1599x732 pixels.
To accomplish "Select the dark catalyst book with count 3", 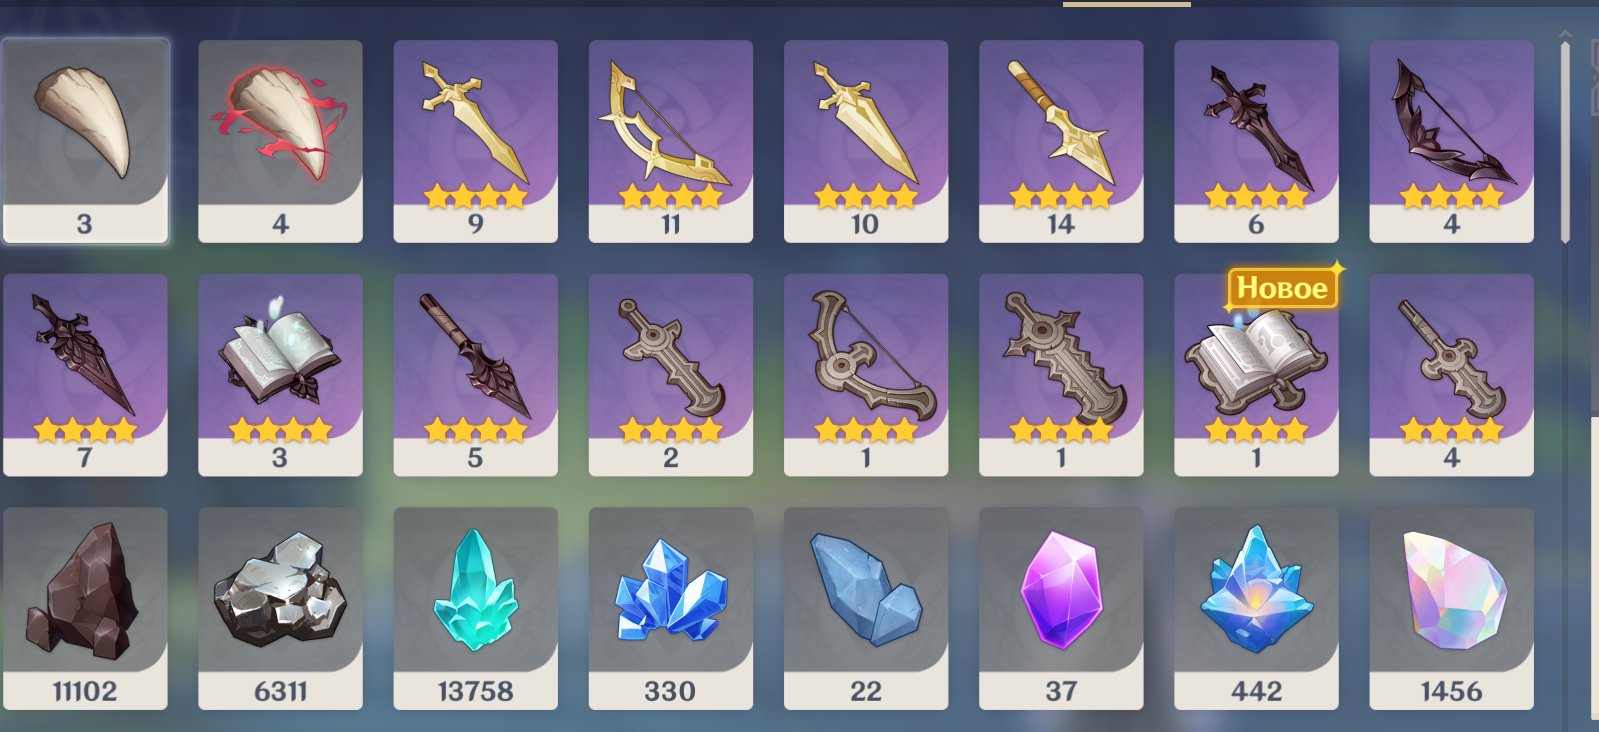I will pyautogui.click(x=280, y=375).
